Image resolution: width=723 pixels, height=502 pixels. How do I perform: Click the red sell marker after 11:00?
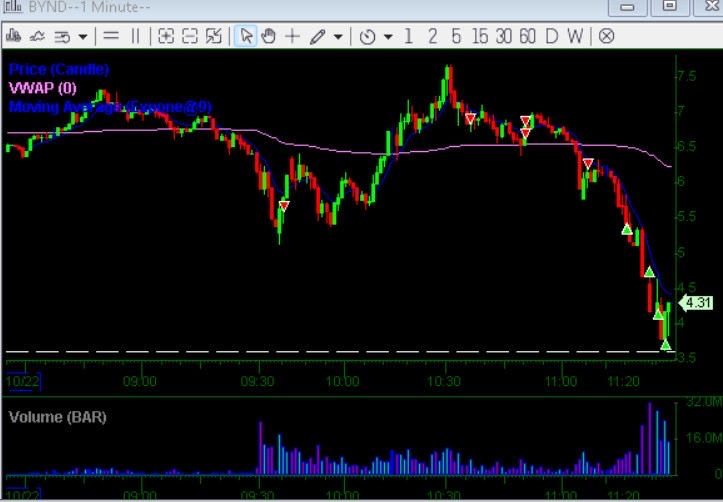click(x=588, y=163)
